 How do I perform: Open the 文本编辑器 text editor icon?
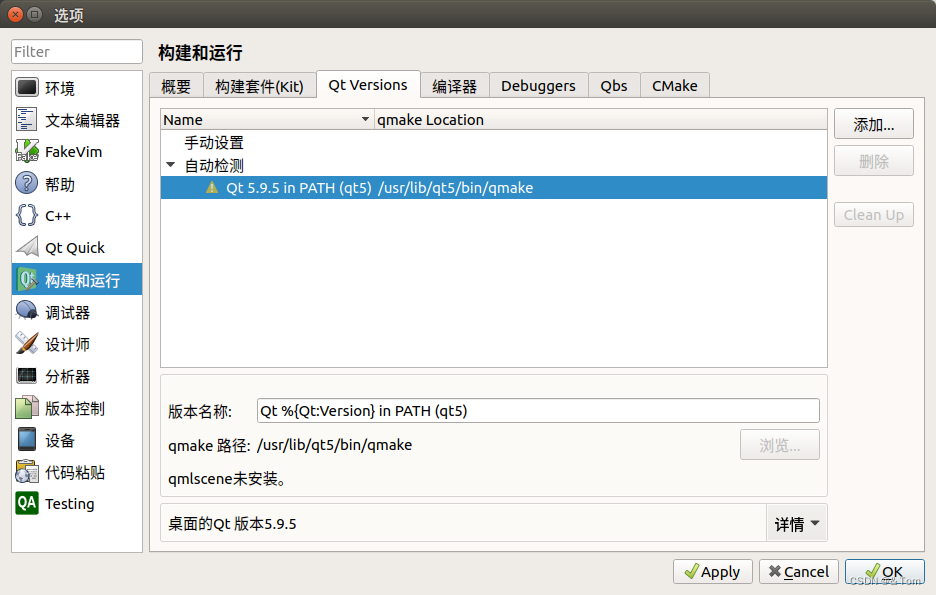27,119
